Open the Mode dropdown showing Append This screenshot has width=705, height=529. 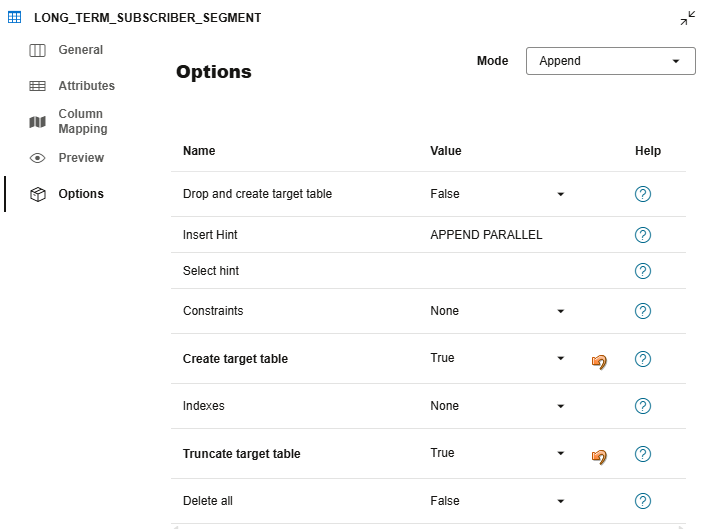(610, 61)
